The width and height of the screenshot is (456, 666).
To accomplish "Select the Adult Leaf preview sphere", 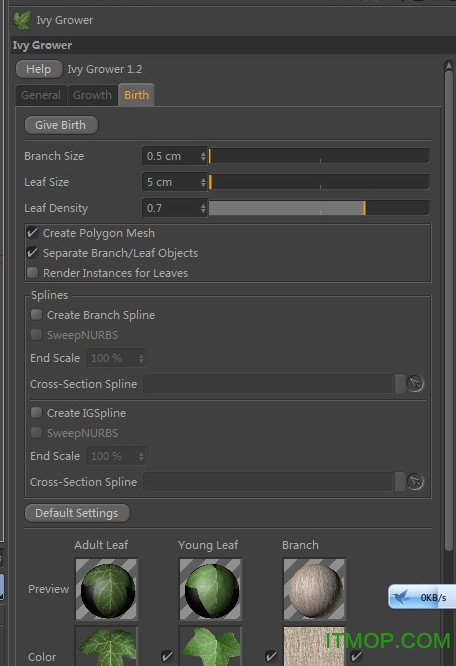I will (106, 589).
